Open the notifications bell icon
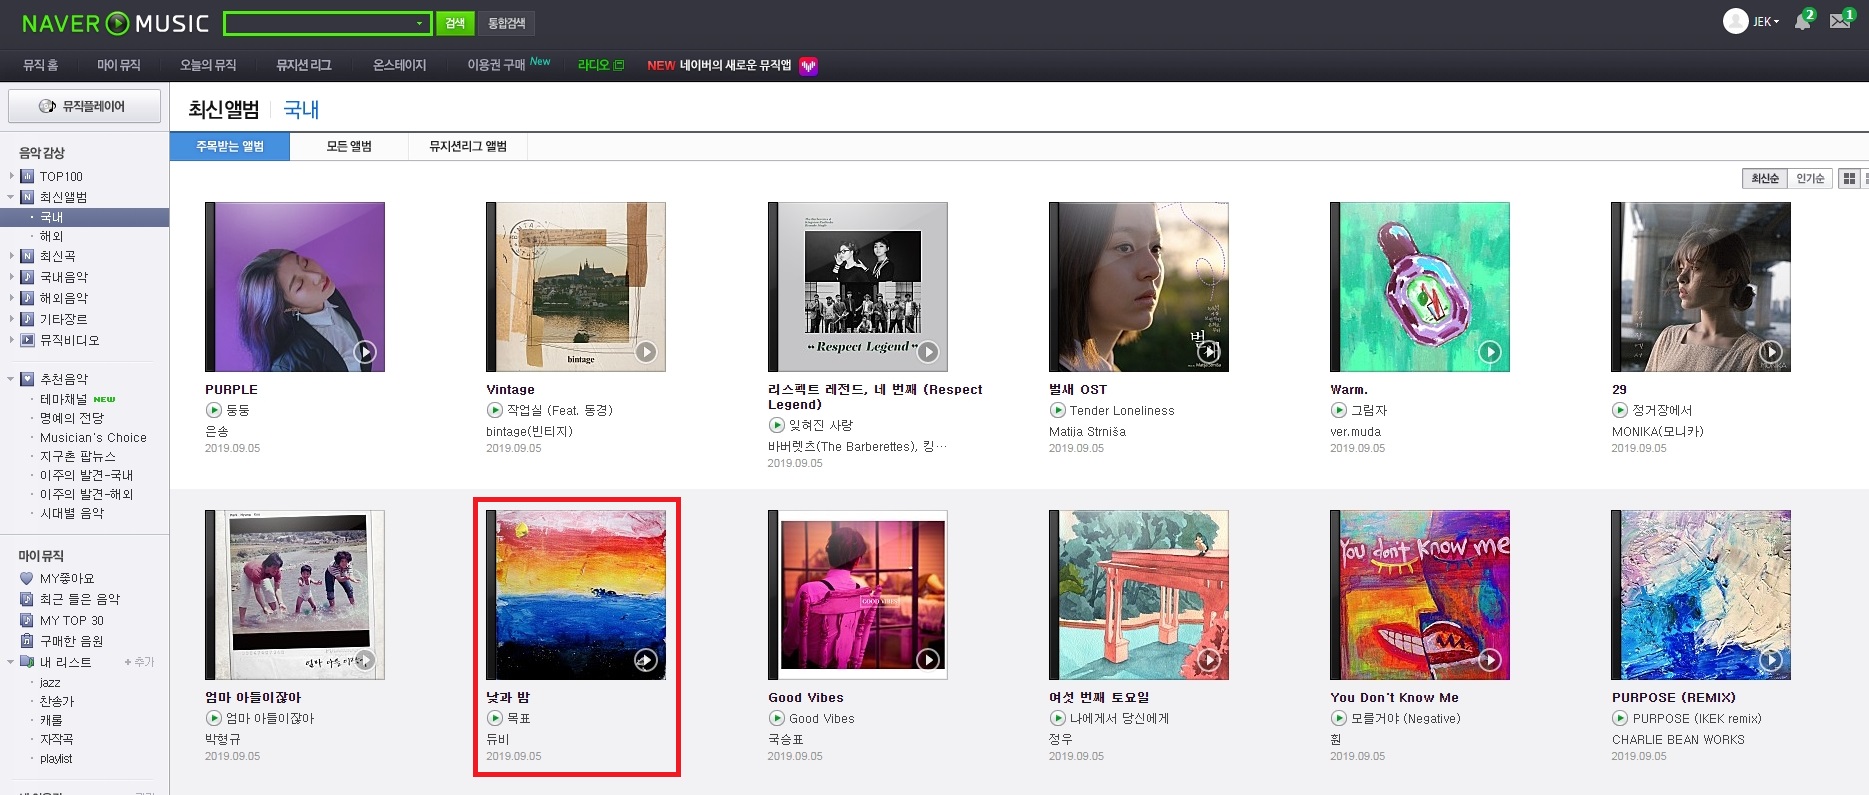Screen dimensions: 1869x795 point(1802,21)
